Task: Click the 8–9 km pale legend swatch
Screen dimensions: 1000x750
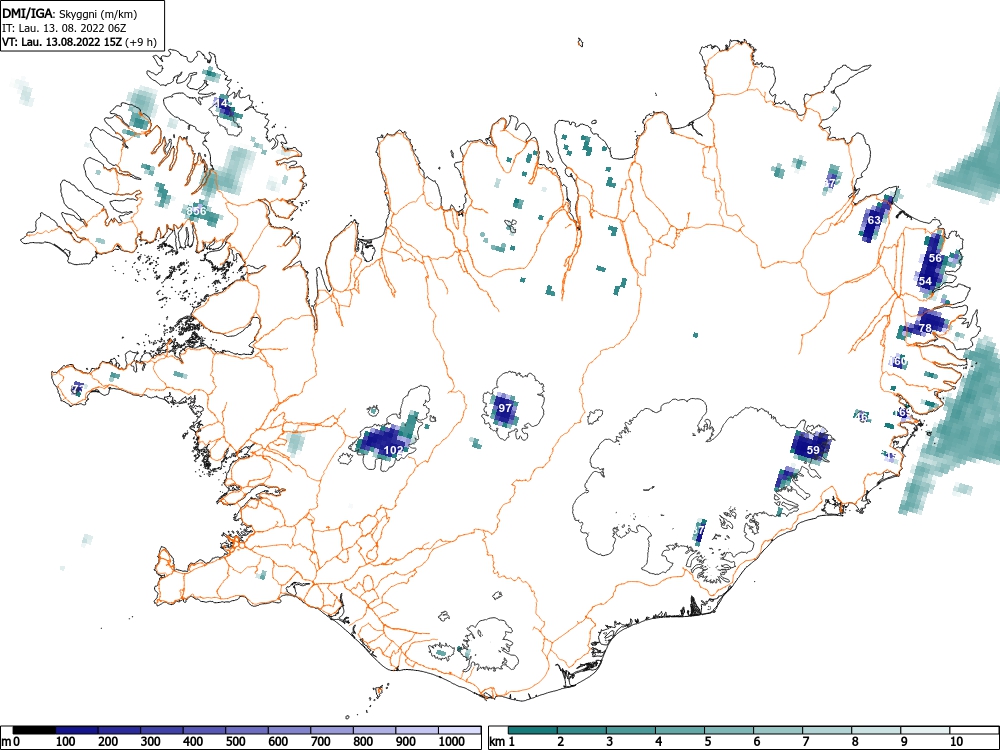Action: tap(877, 730)
